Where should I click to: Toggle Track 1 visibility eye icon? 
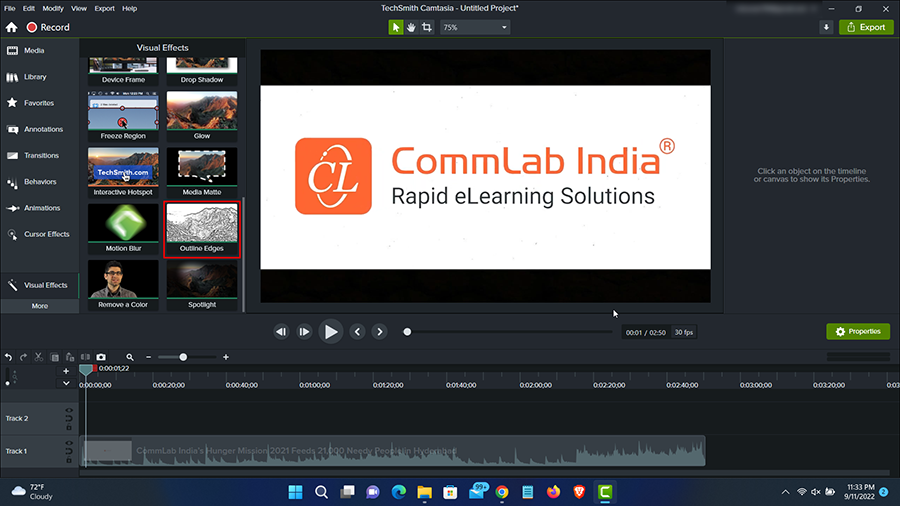tap(69, 443)
